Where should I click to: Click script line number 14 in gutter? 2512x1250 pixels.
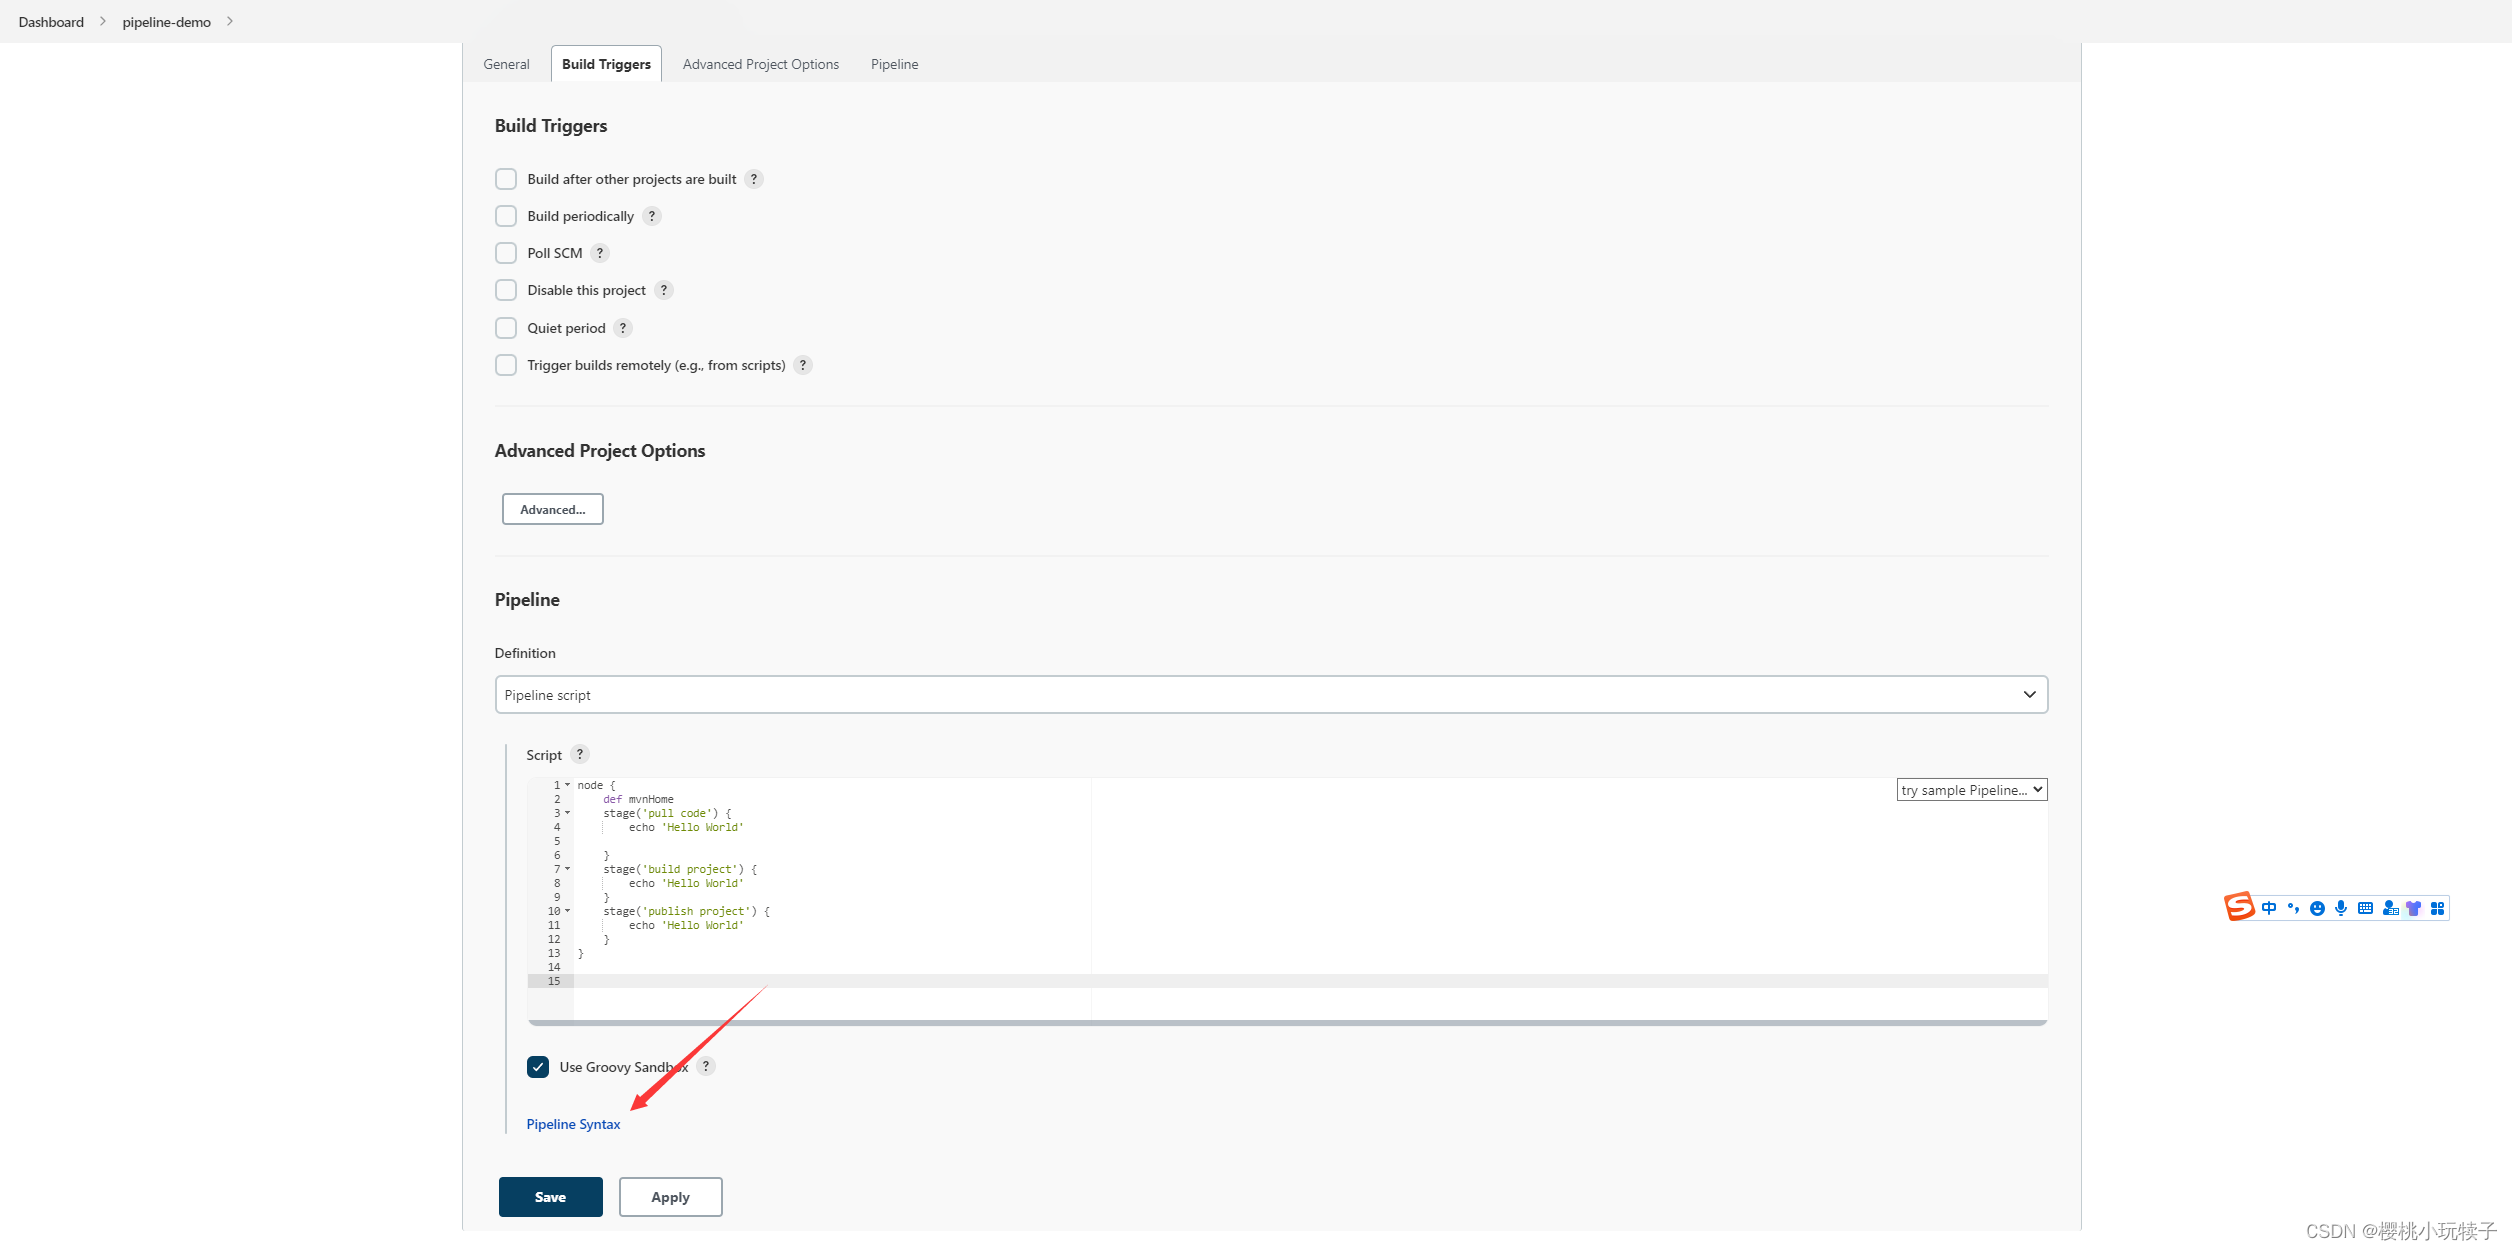[x=554, y=967]
